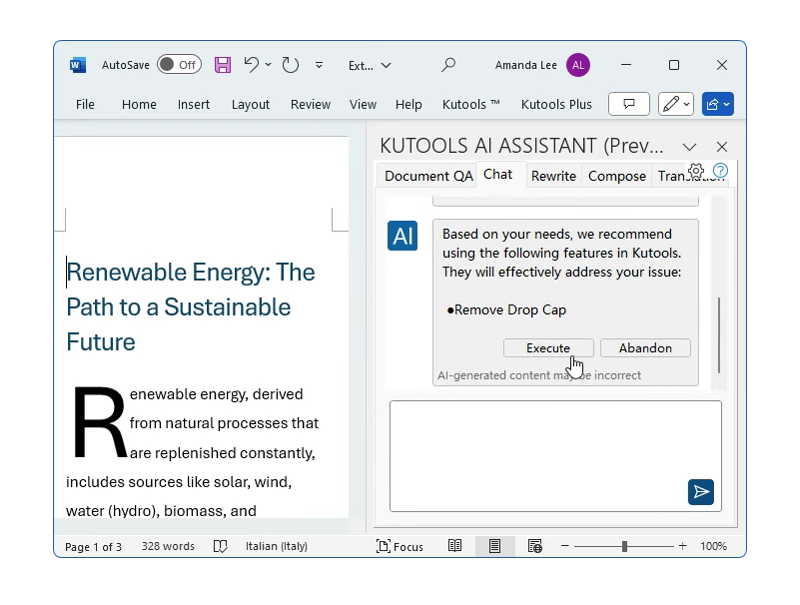Viewport: 800px width, 605px height.
Task: Switch to the Insert ribbon tab
Action: point(193,104)
